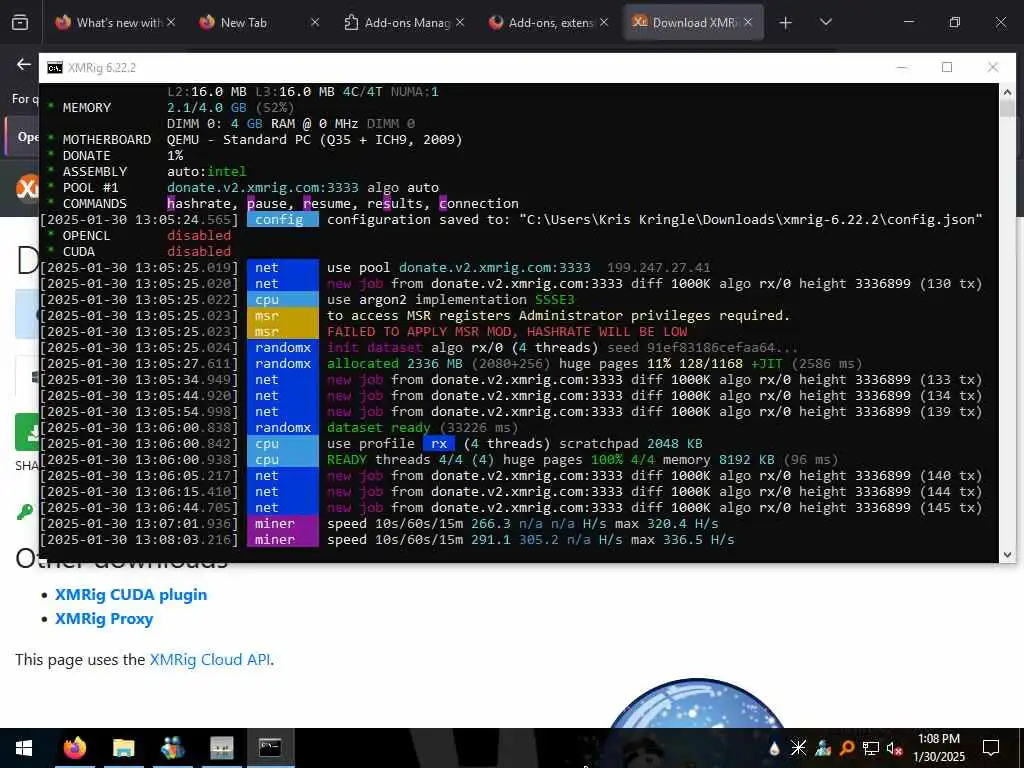Open a new tab with the plus button
Image resolution: width=1024 pixels, height=768 pixels.
786,23
